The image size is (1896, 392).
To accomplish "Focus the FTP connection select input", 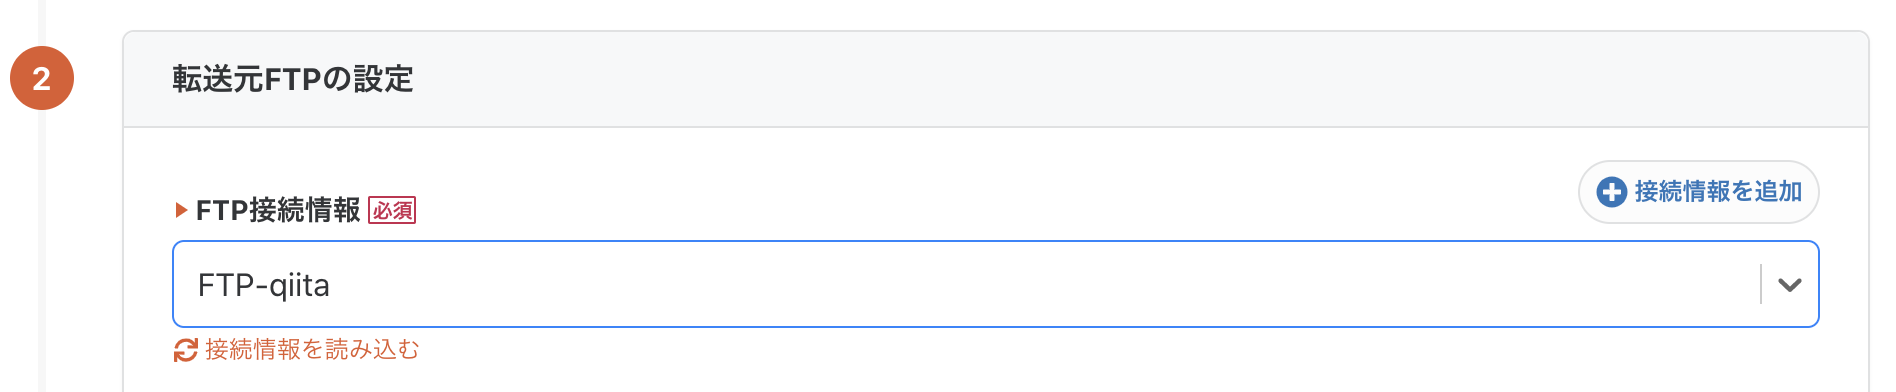I will 995,284.
